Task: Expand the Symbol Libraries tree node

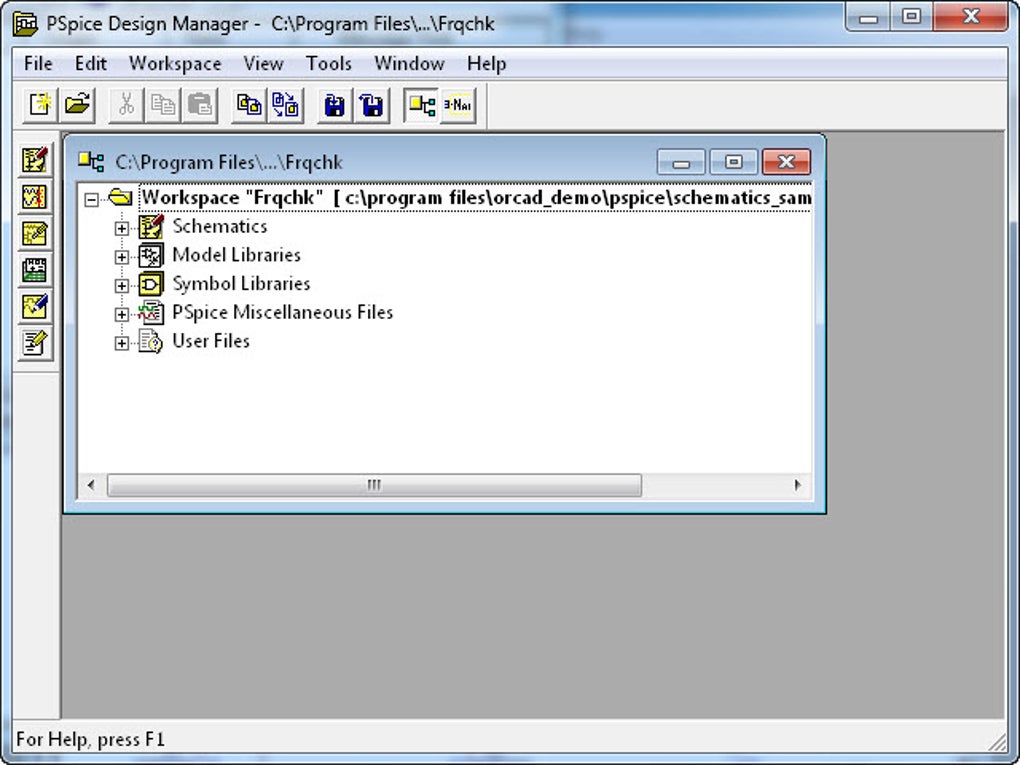Action: [x=122, y=286]
